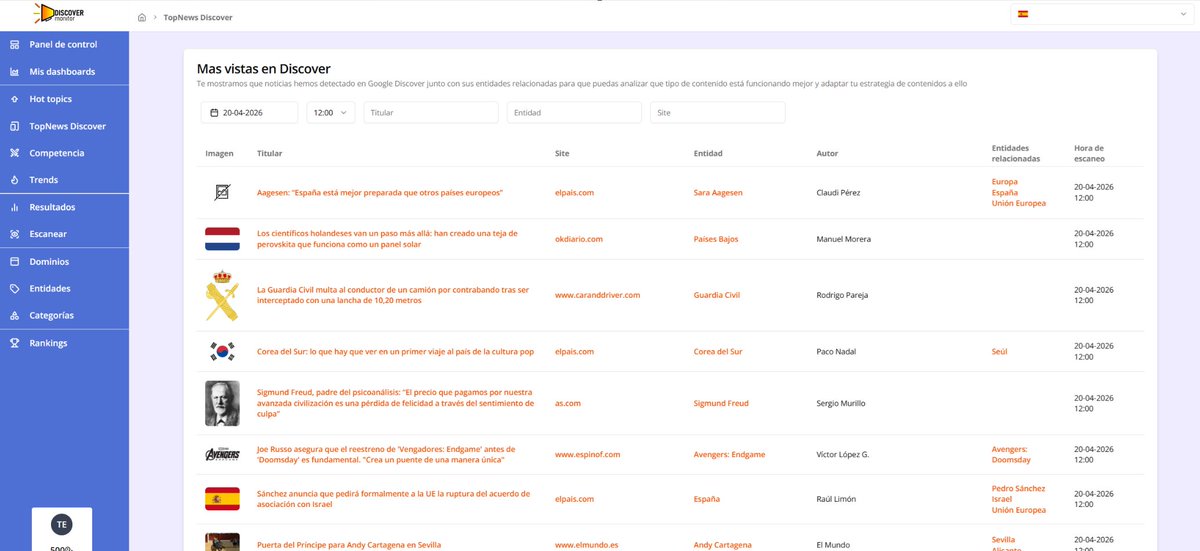The height and width of the screenshot is (551, 1200).
Task: Click the Spain flag thumbnail in Sánchez row
Action: click(x=222, y=499)
